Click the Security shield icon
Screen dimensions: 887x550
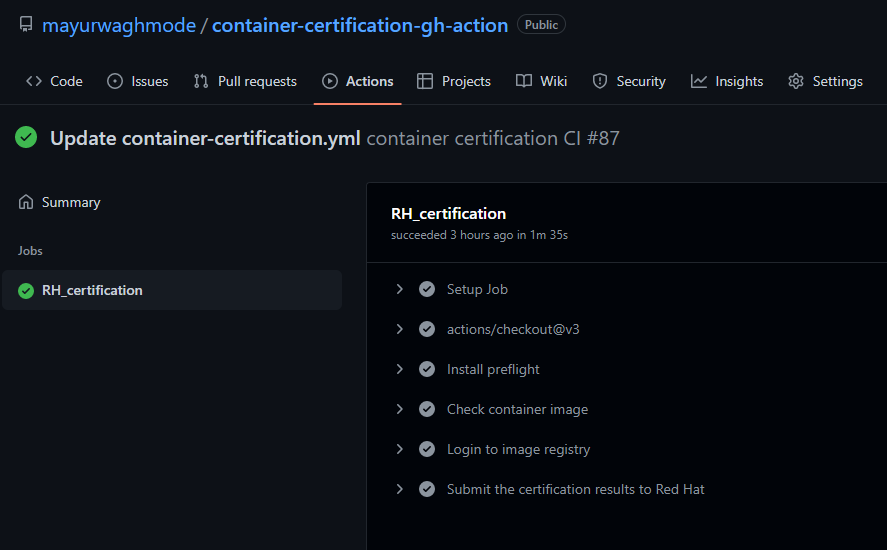600,81
